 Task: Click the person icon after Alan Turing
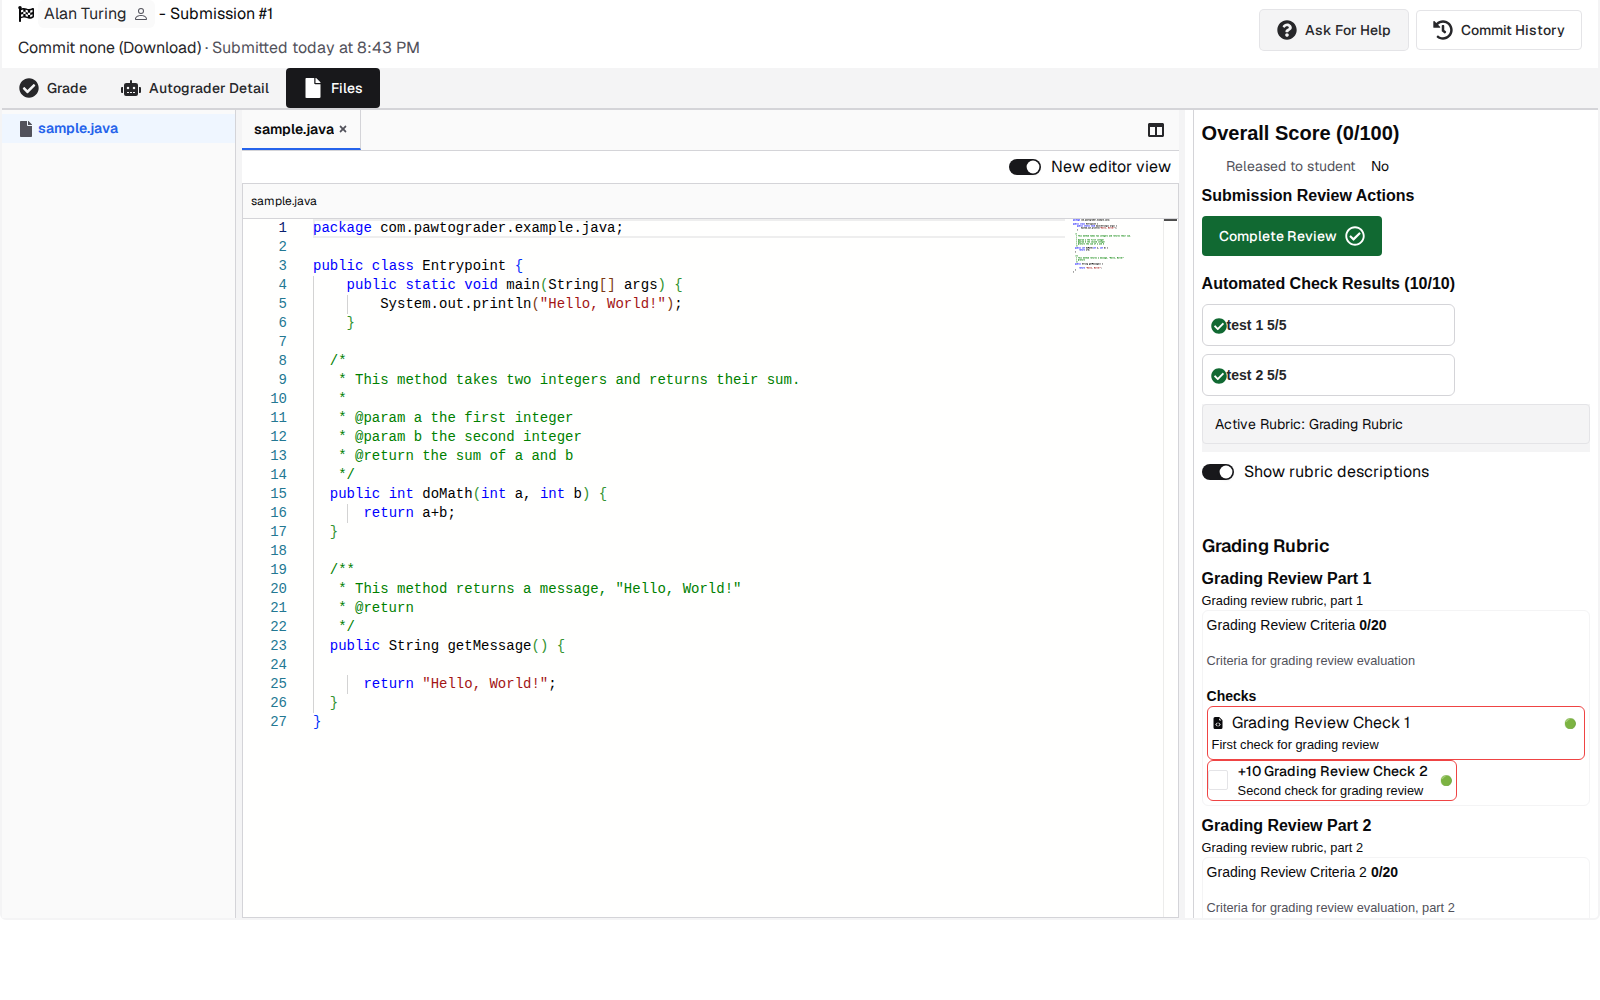[x=141, y=14]
